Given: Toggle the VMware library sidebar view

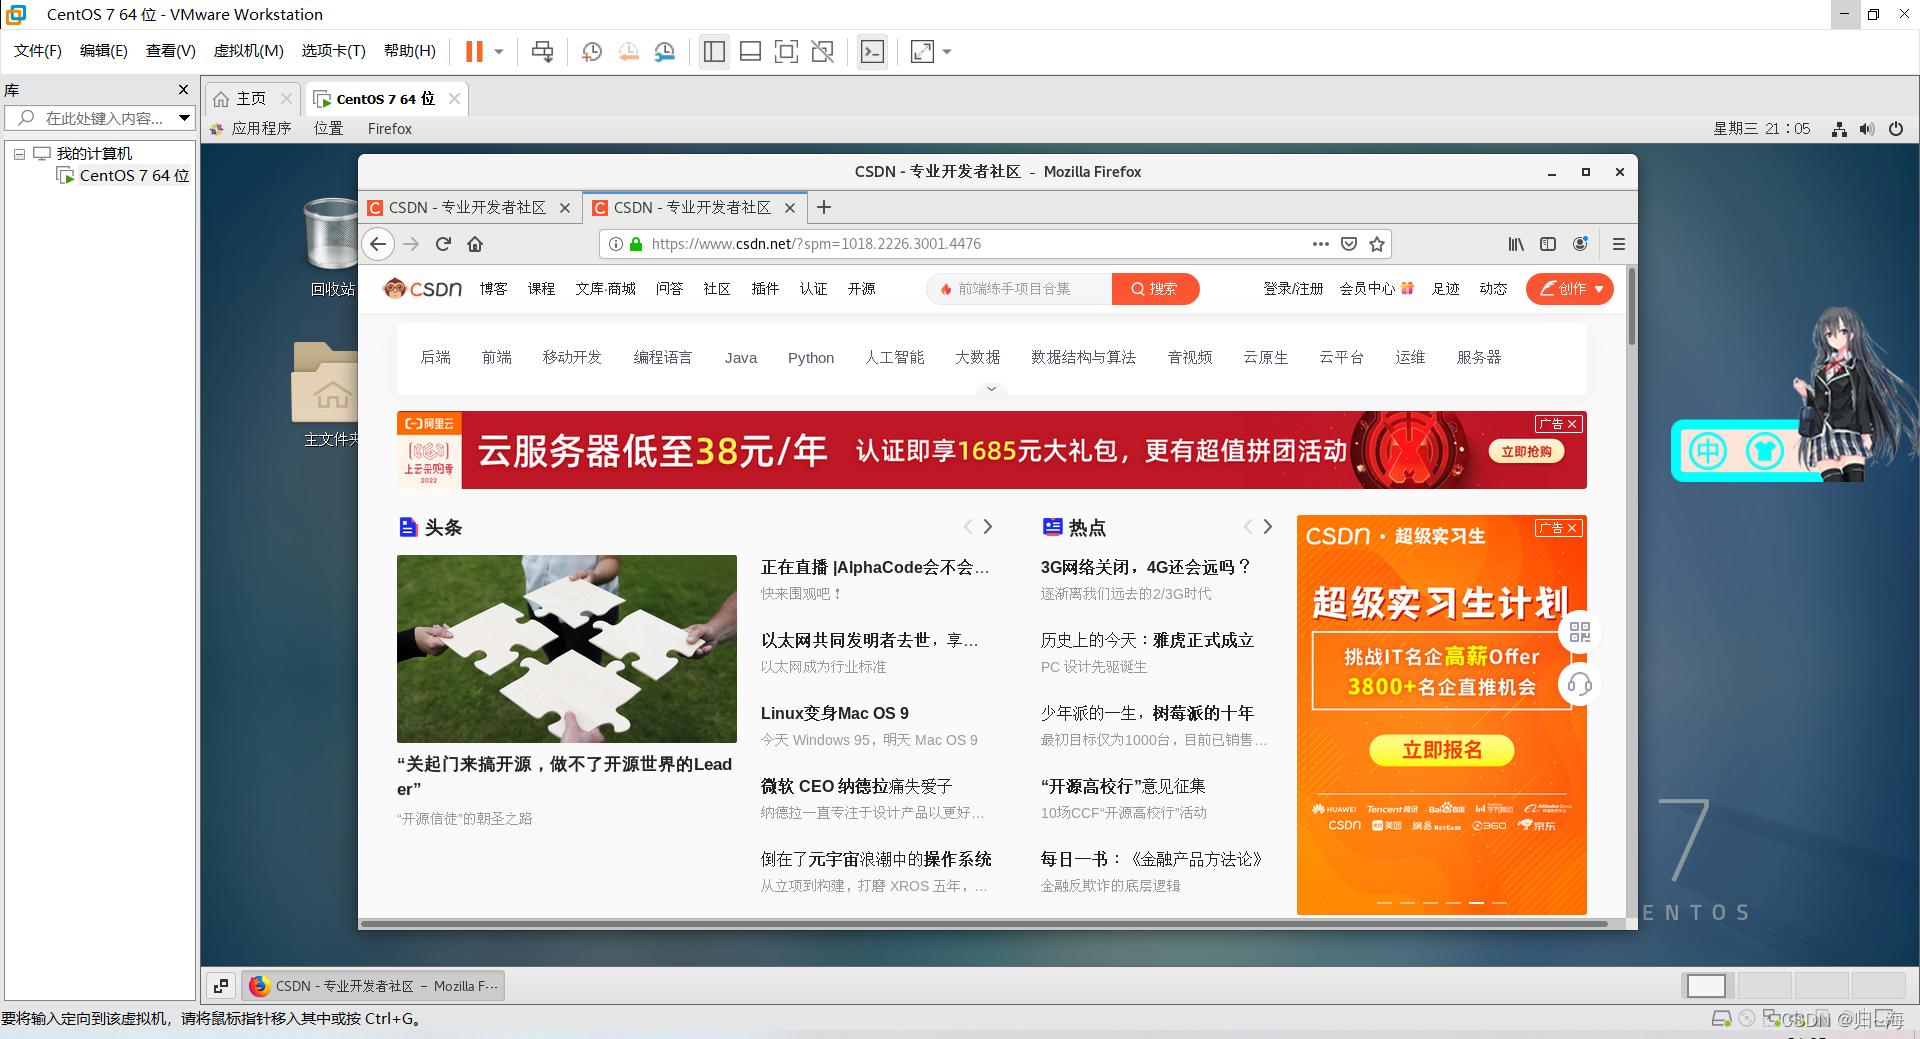Looking at the screenshot, I should coord(714,51).
